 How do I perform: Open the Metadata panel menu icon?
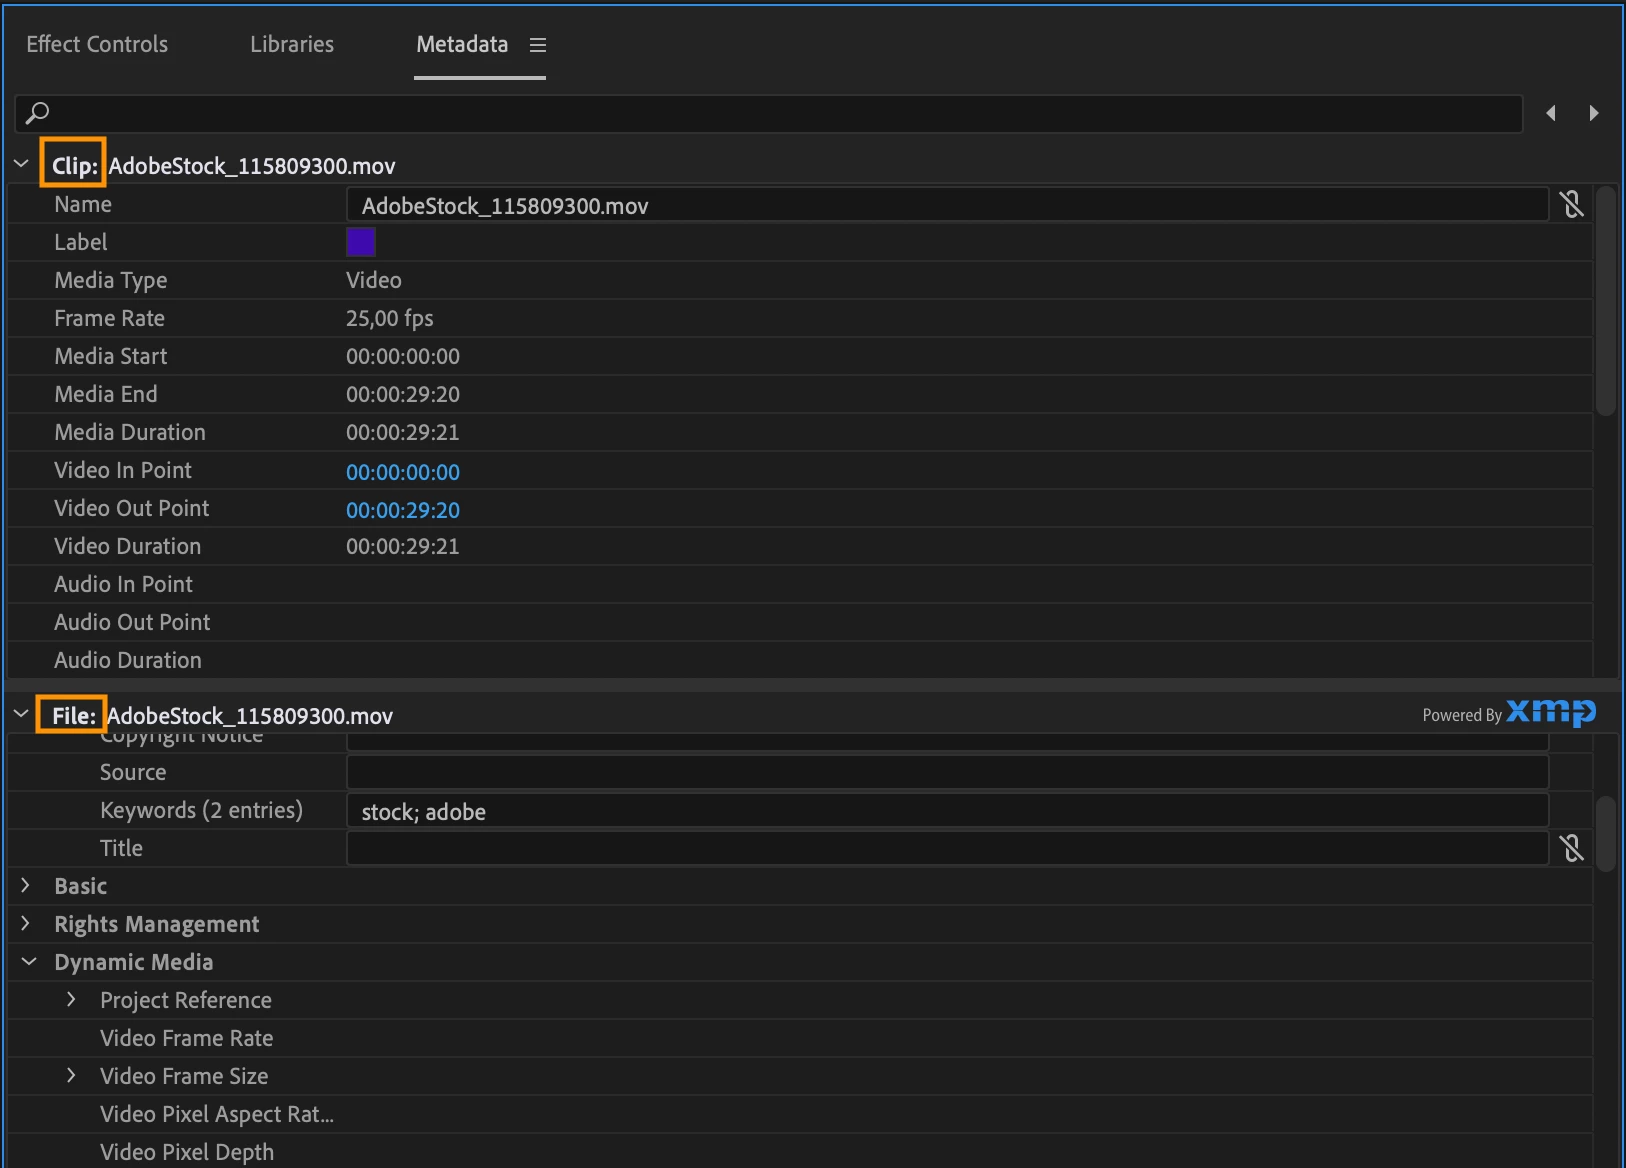(x=538, y=45)
